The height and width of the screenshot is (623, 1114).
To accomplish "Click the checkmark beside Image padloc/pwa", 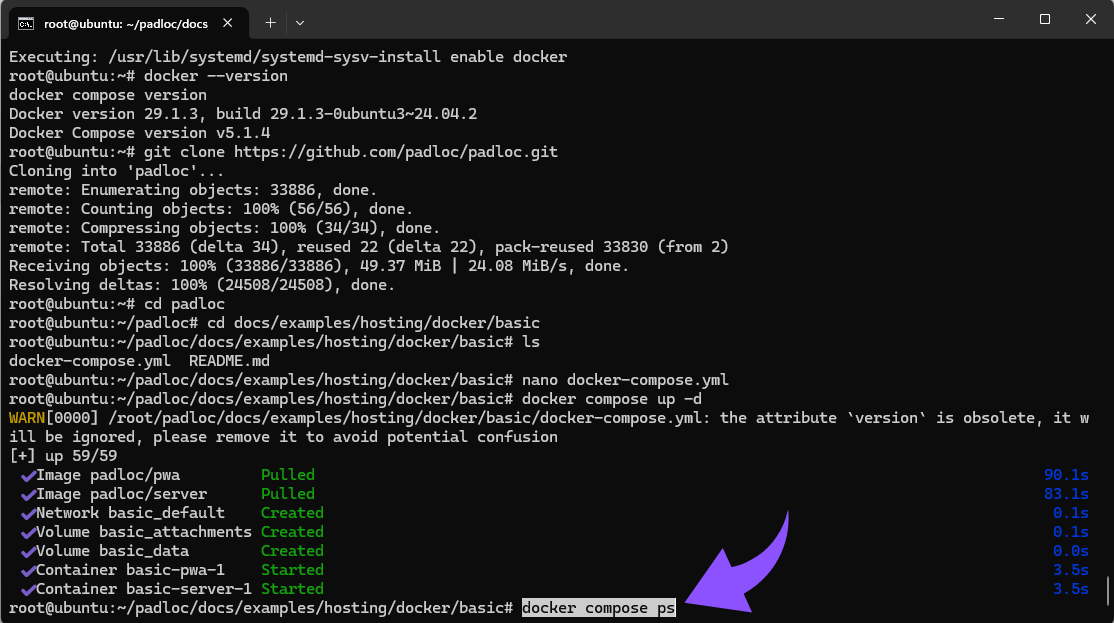I will tap(28, 475).
